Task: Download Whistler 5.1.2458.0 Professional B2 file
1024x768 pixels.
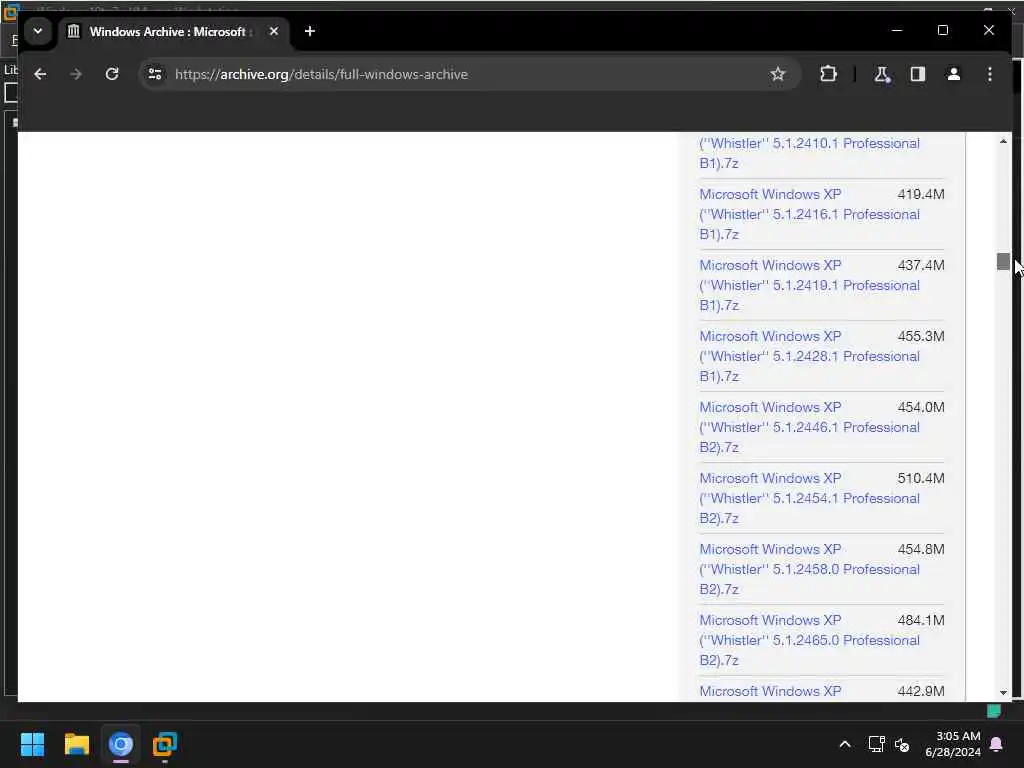Action: pyautogui.click(x=809, y=569)
